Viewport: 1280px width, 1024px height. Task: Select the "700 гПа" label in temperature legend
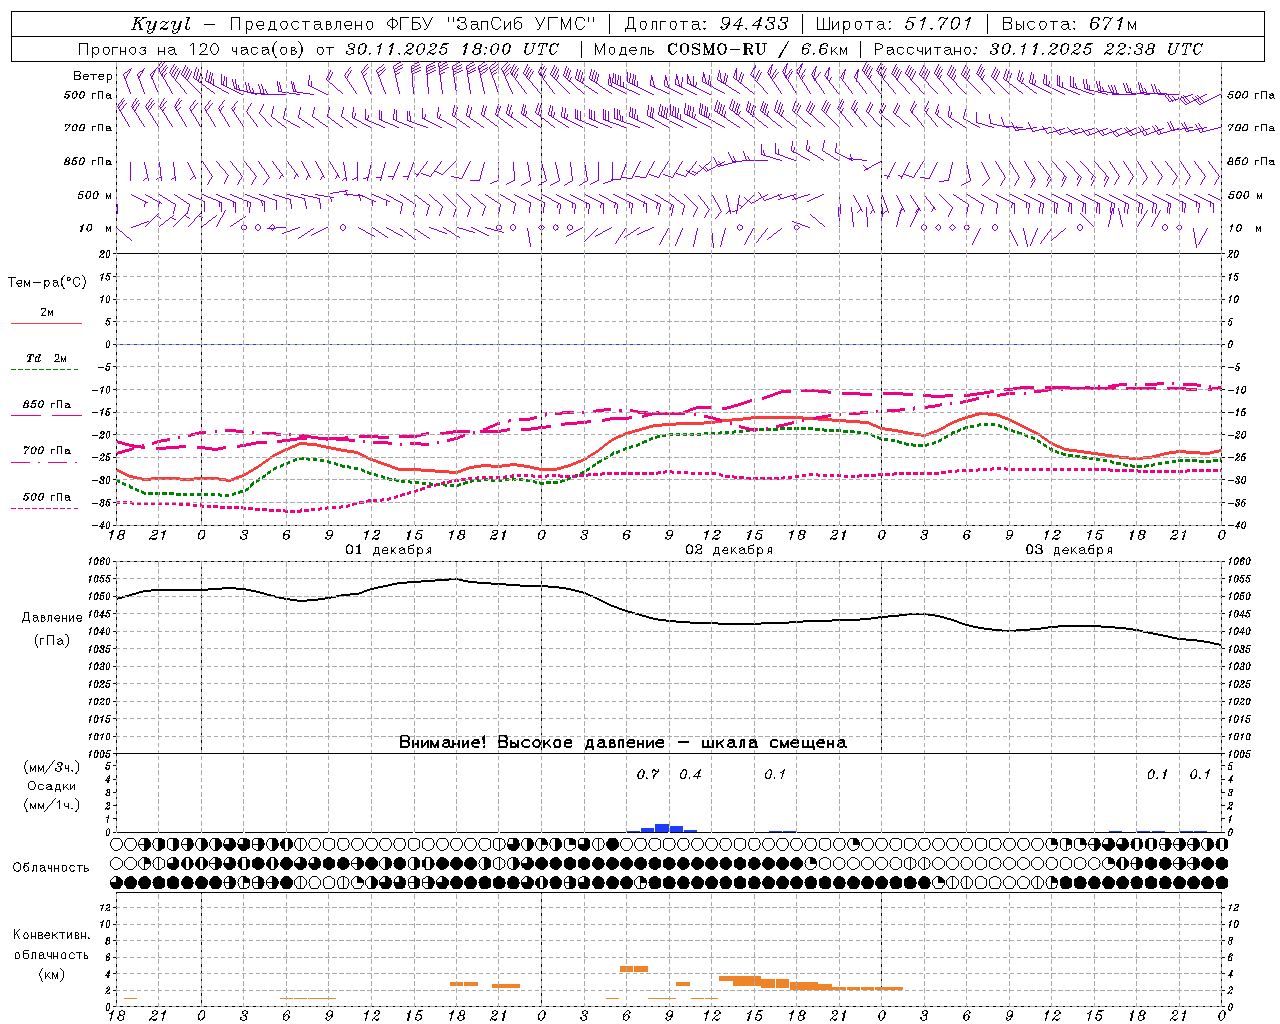pyautogui.click(x=46, y=451)
